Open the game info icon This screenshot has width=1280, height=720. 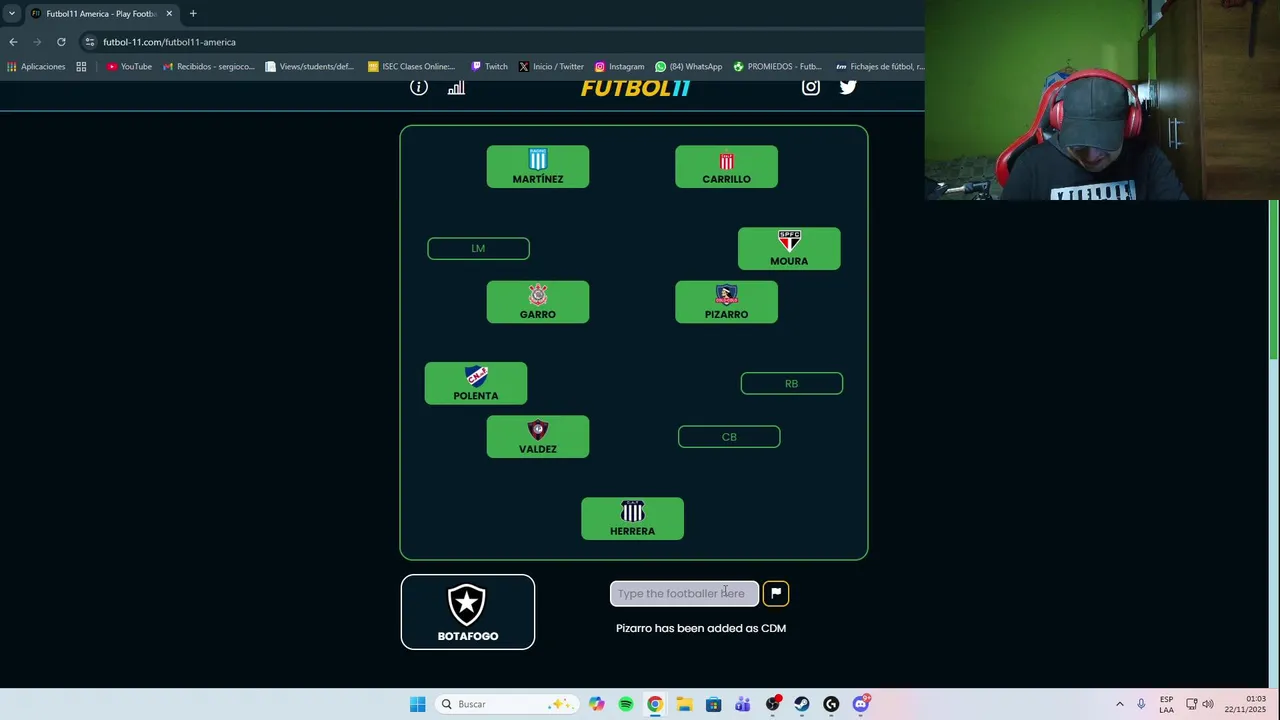pos(419,87)
